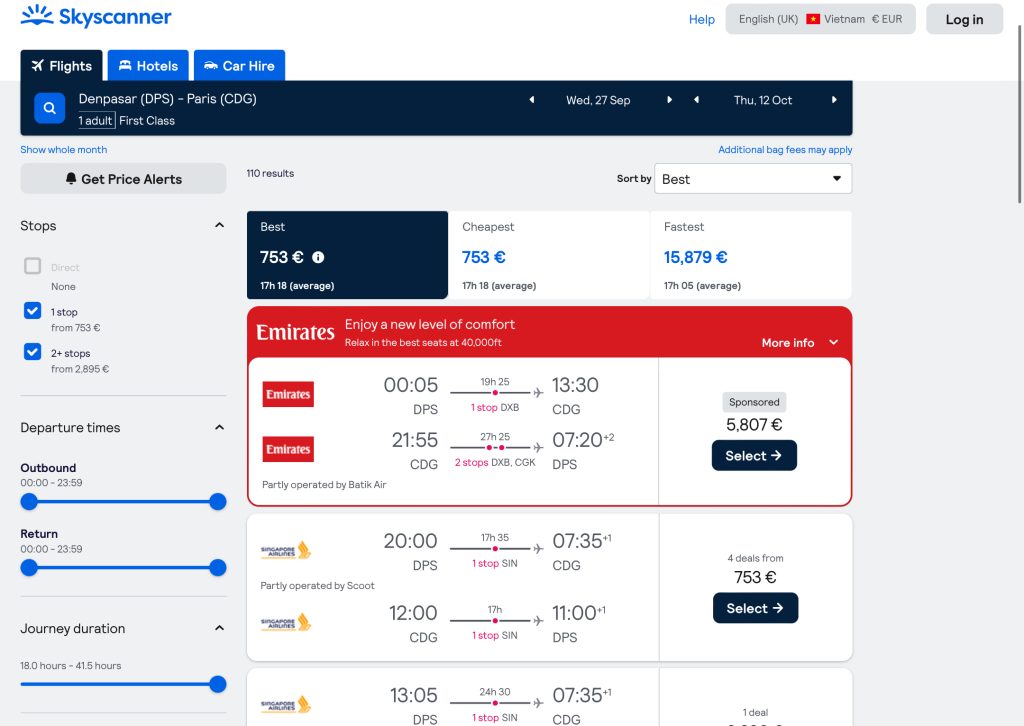The height and width of the screenshot is (726, 1024).
Task: Collapse the Stops filter section
Action: 219,226
